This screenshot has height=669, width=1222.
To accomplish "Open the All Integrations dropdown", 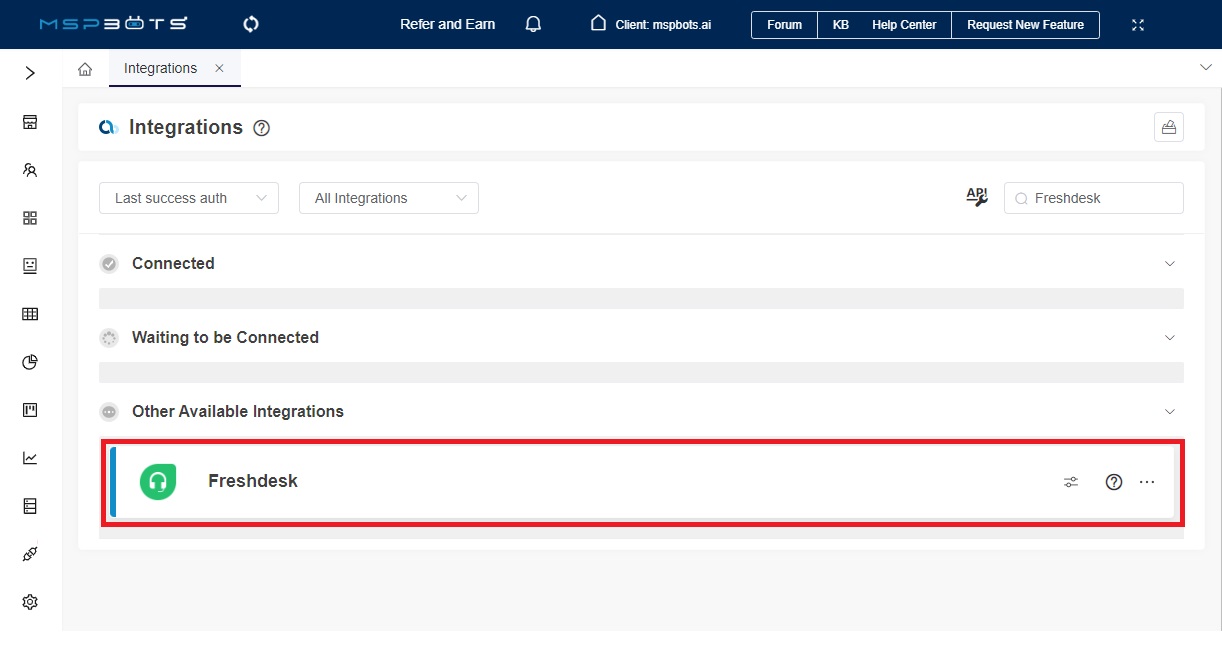I will (x=388, y=197).
